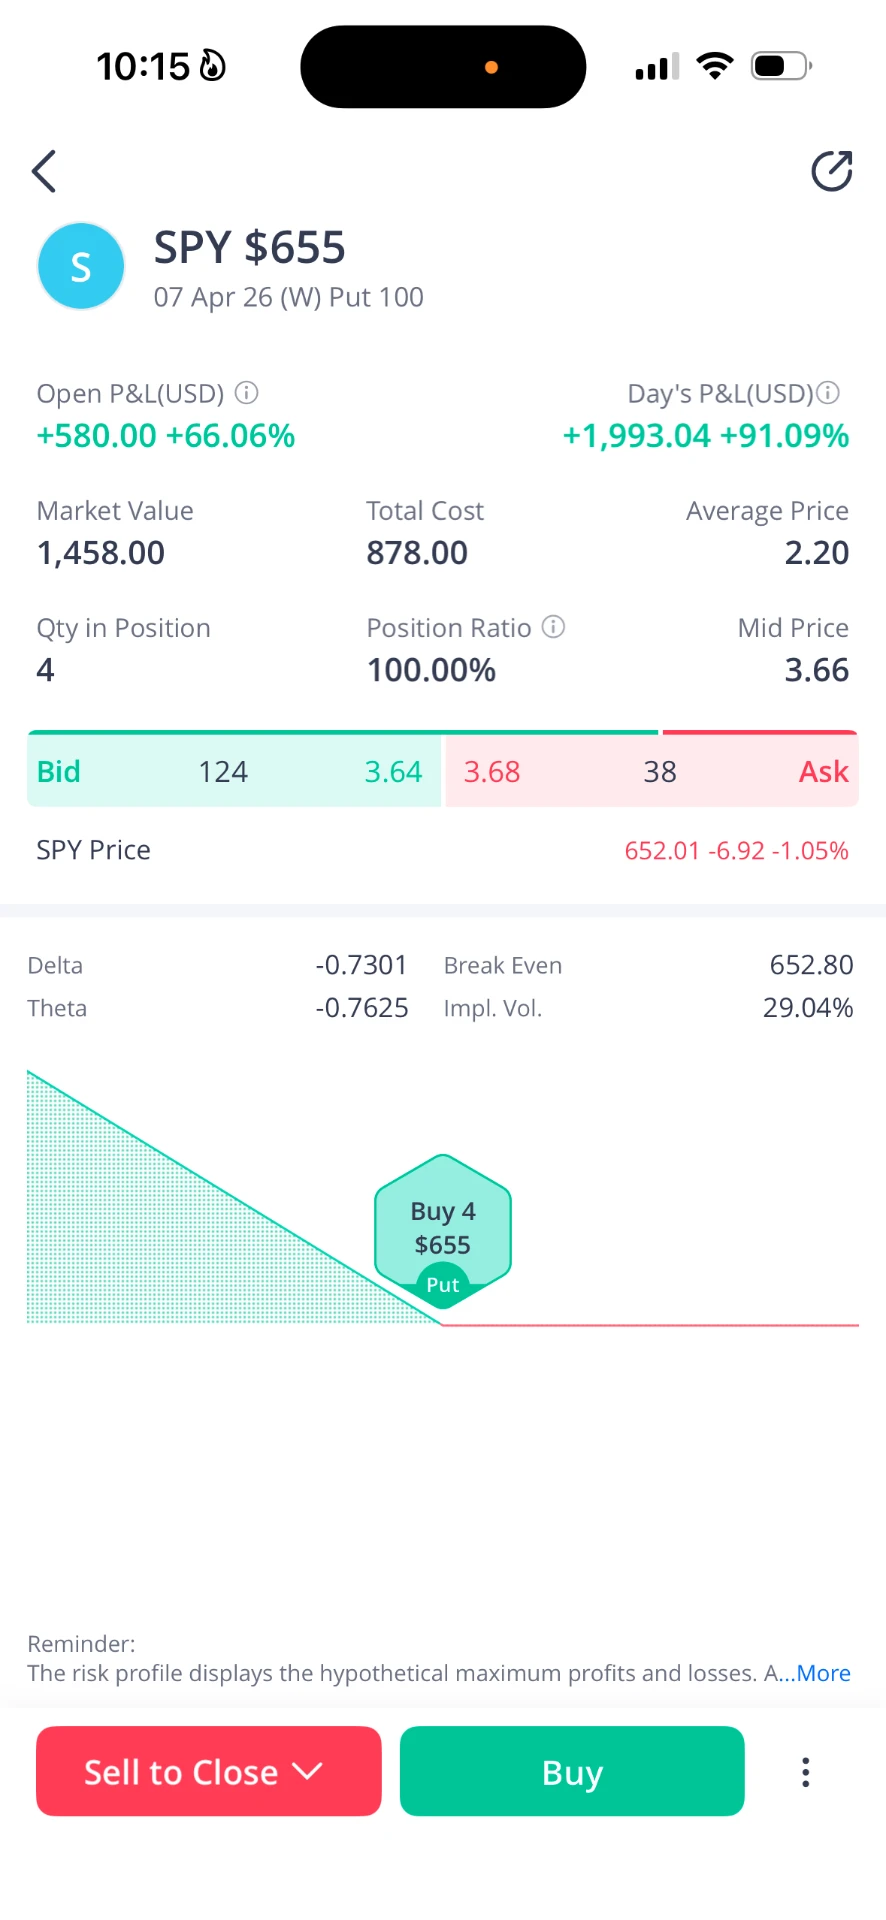Tap the Sell to Close button
The height and width of the screenshot is (1920, 886).
[x=209, y=1771]
